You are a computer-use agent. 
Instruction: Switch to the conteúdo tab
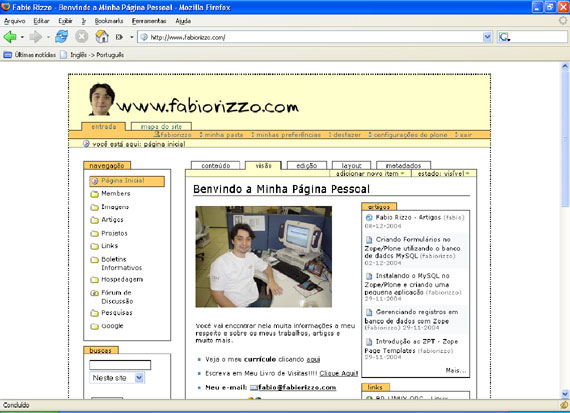click(216, 165)
